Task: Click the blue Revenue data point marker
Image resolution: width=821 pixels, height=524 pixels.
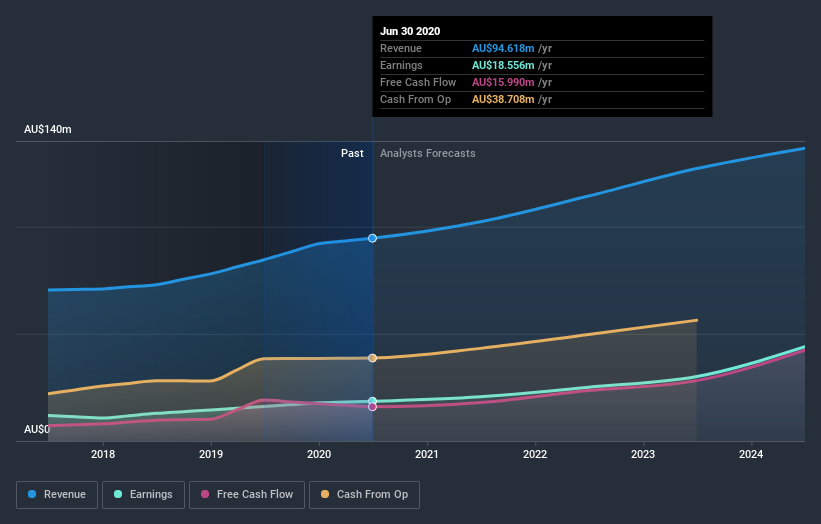Action: coord(372,238)
